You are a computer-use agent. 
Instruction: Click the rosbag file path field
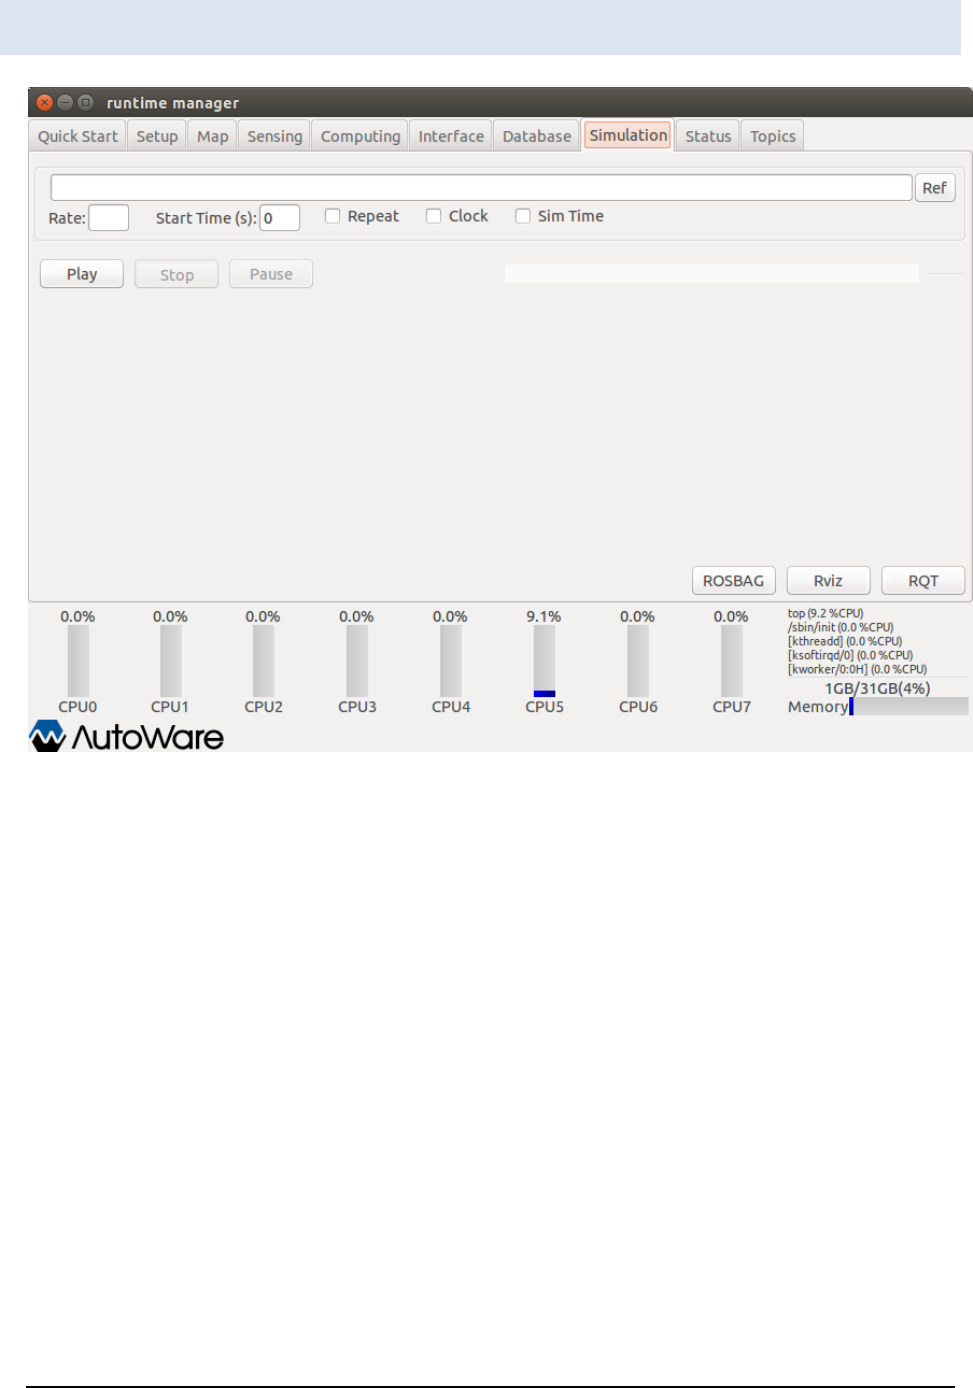click(x=481, y=188)
